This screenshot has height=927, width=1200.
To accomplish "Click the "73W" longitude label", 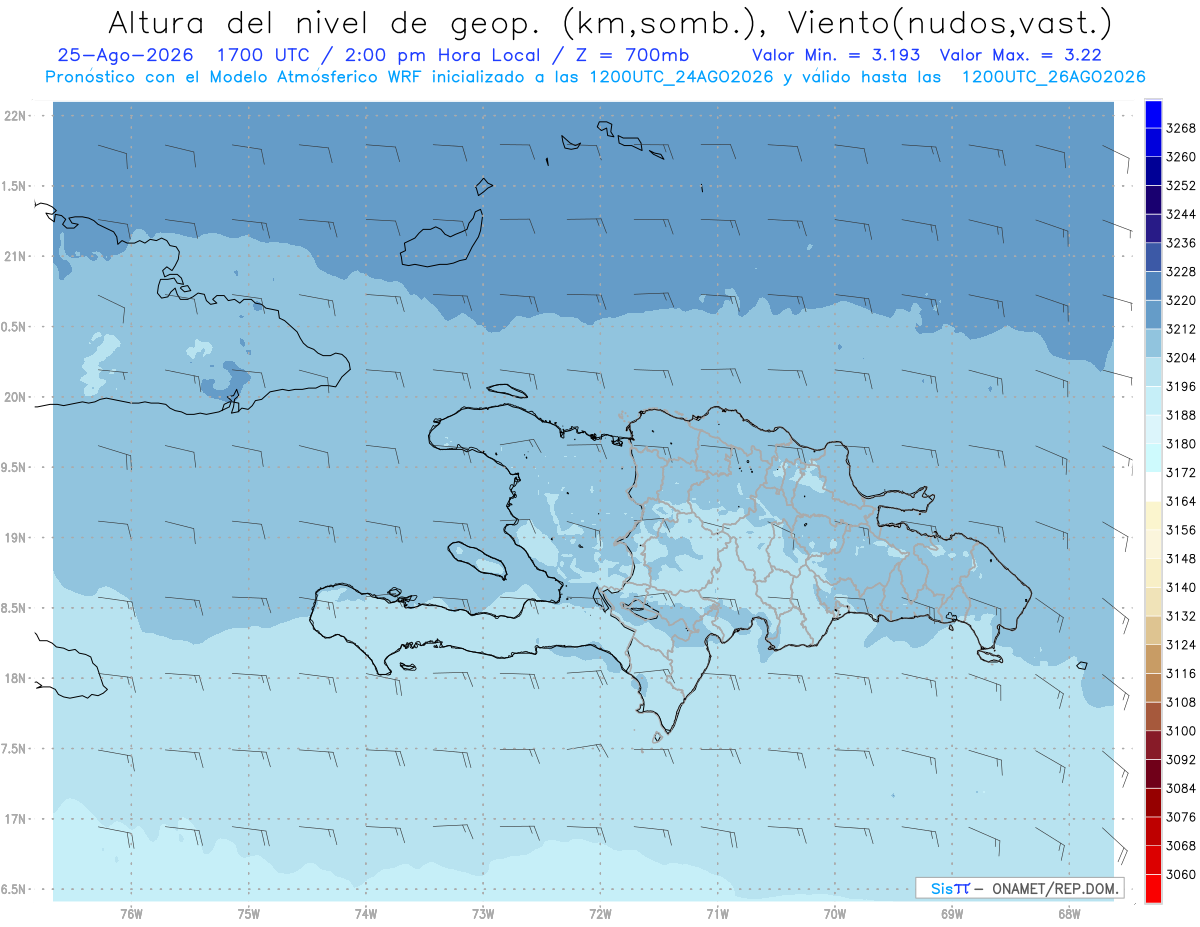I will click(x=483, y=913).
